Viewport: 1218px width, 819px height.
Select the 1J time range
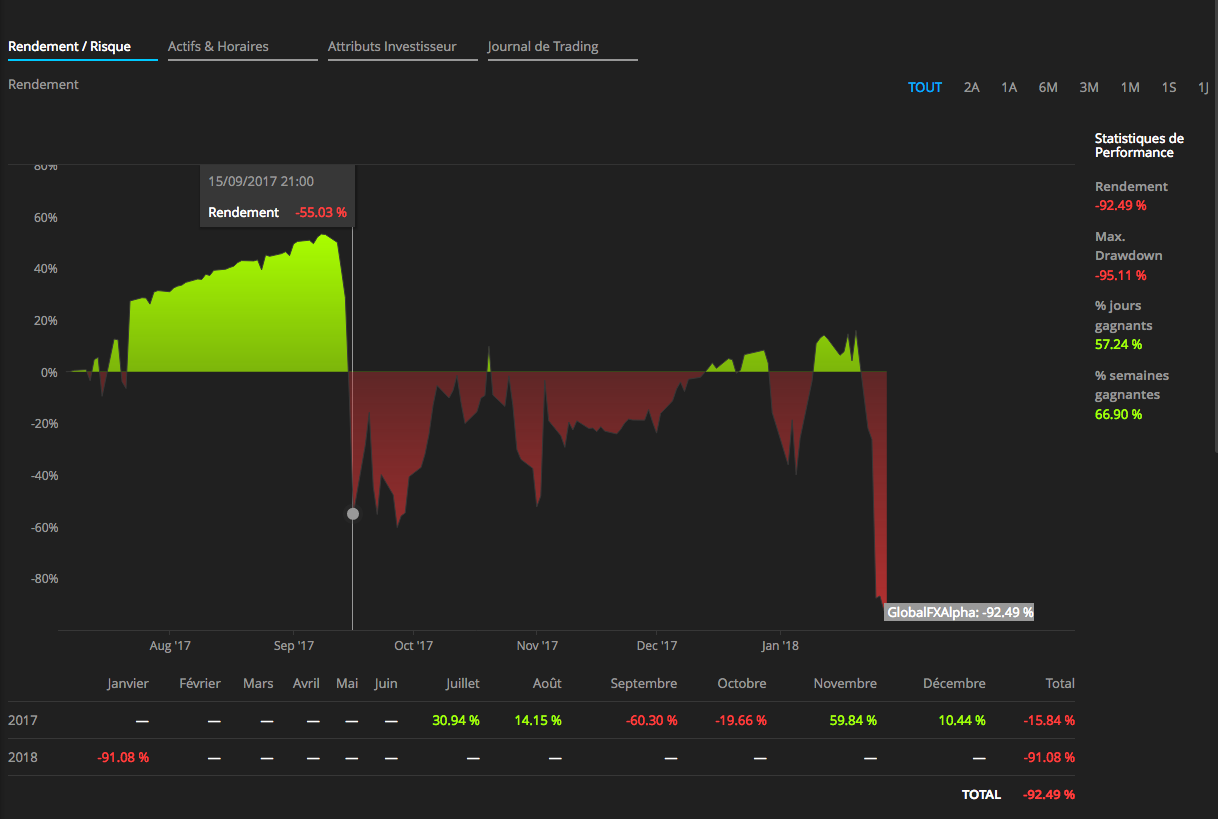click(1203, 87)
